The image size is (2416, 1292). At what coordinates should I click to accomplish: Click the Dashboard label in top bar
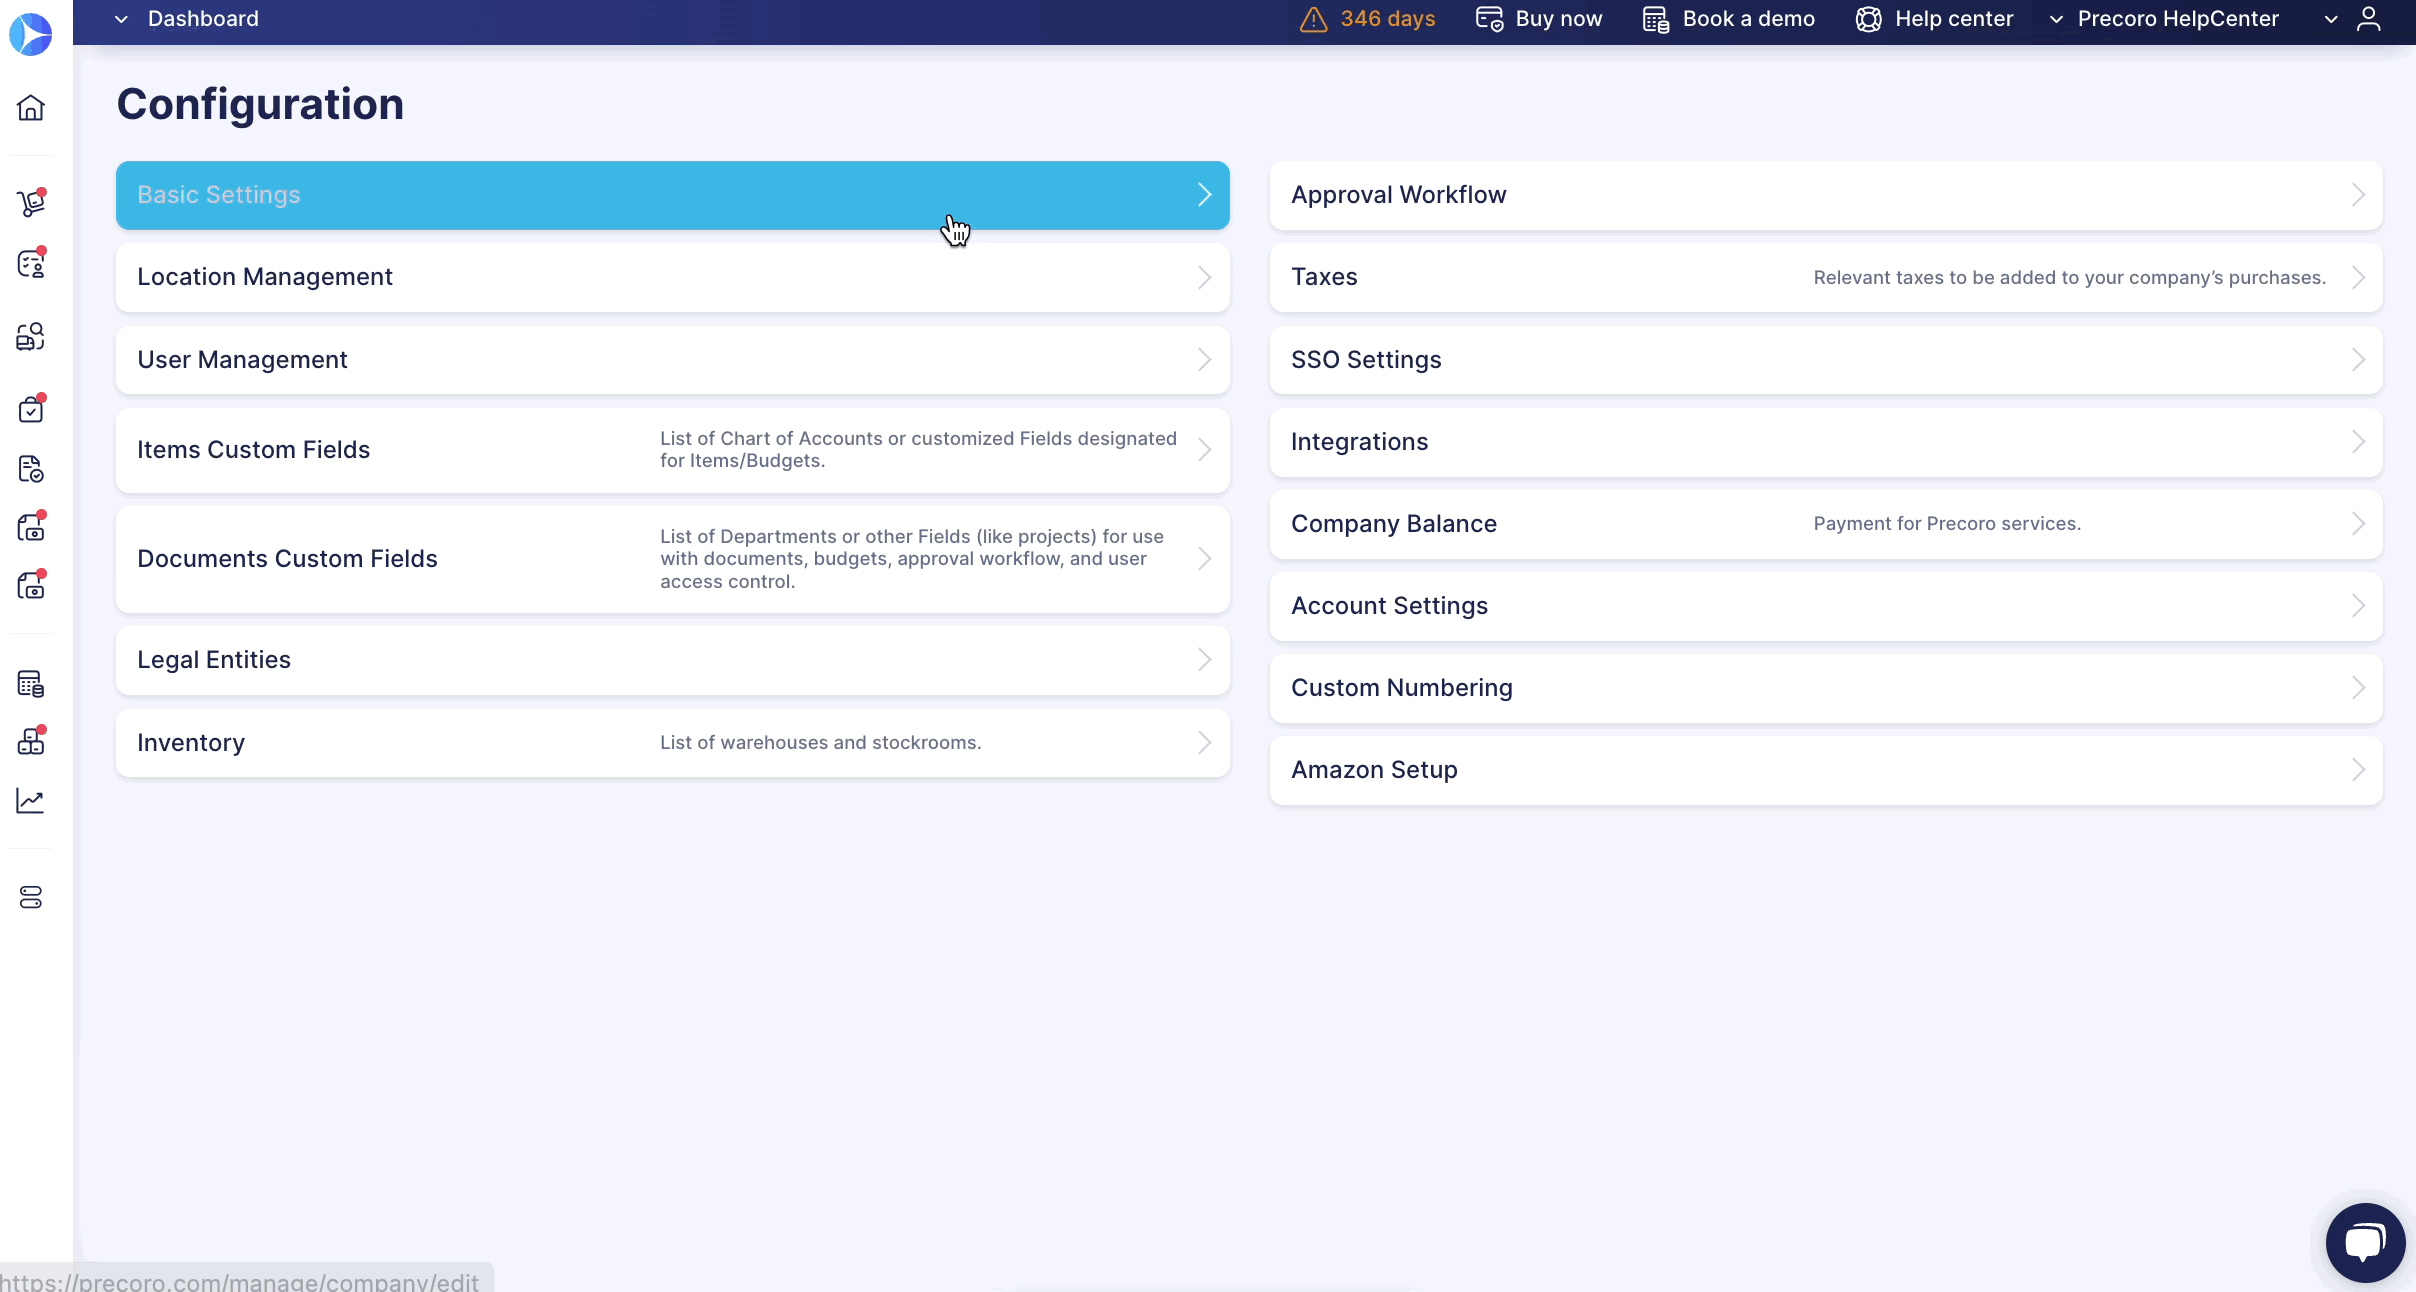203,19
